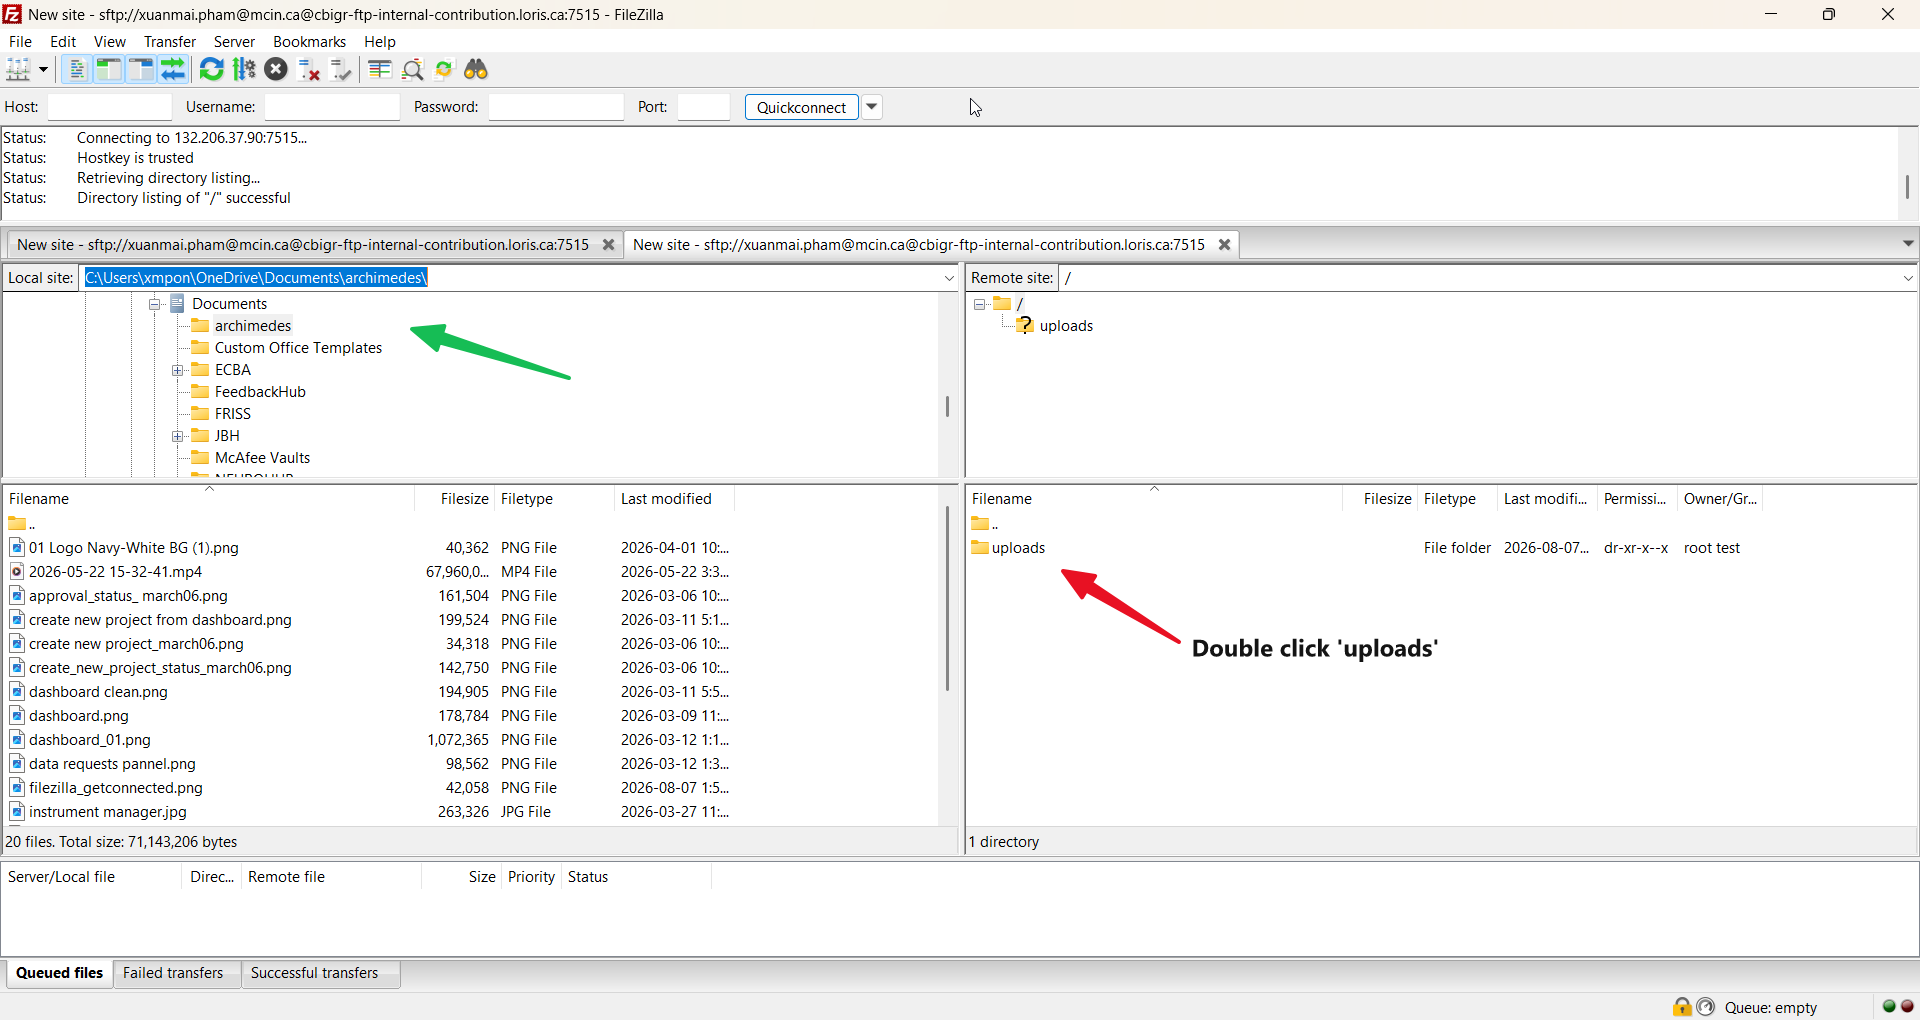Viewport: 1920px width, 1020px height.
Task: Sort remote files by Permissions column
Action: 1637,499
